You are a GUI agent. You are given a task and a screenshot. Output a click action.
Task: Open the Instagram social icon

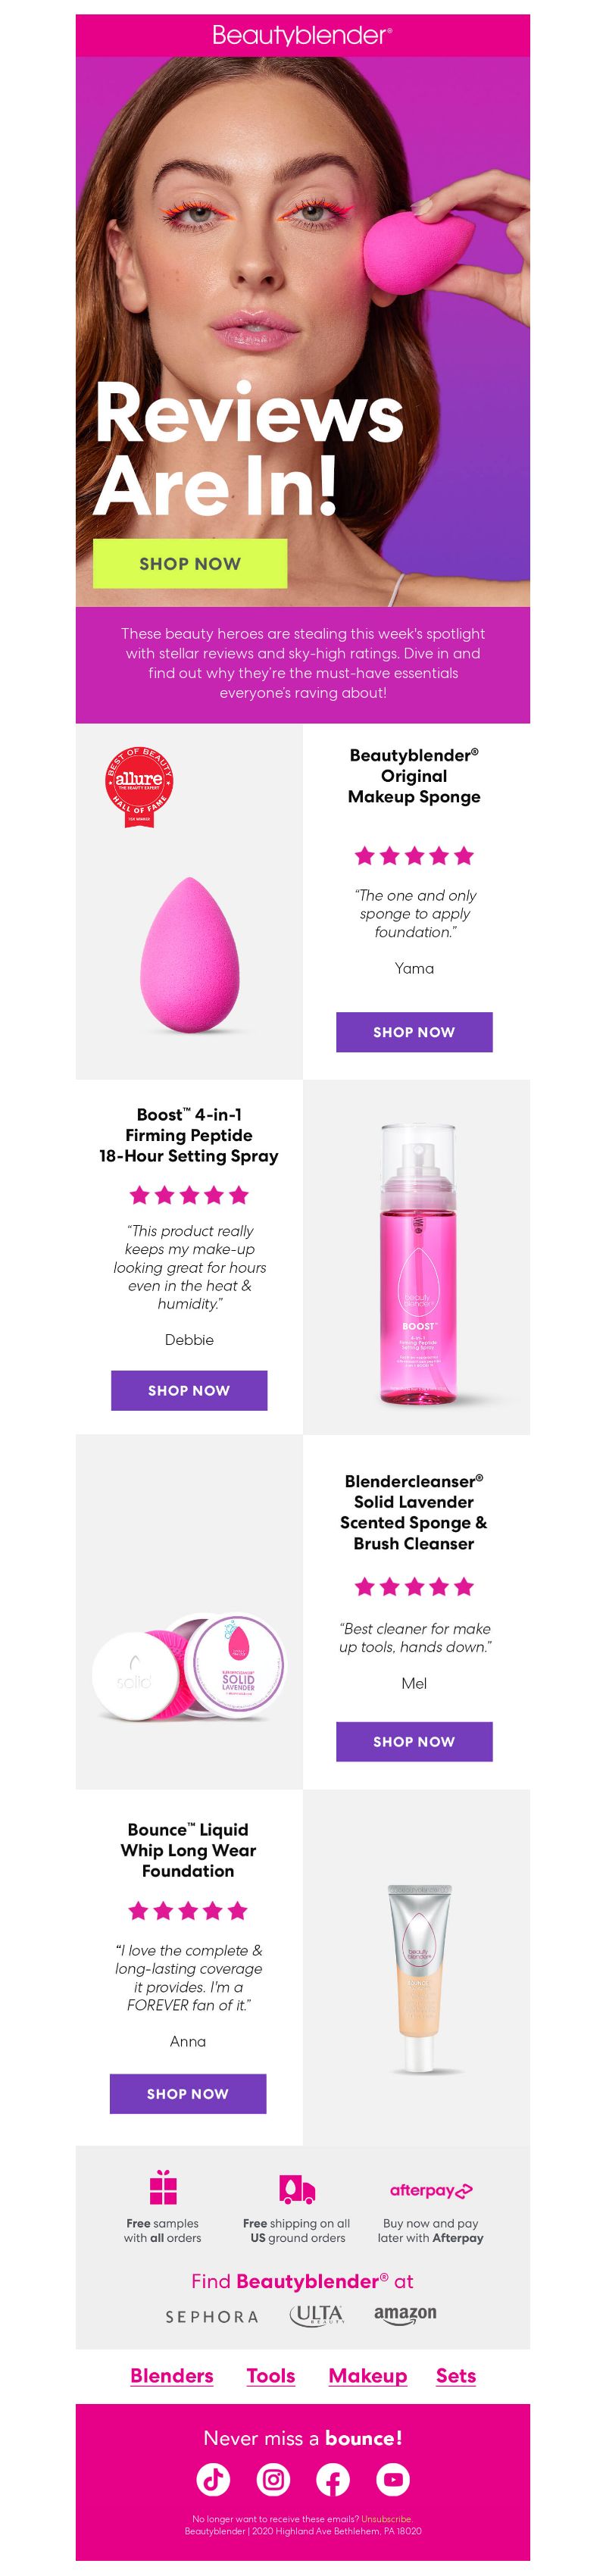pyautogui.click(x=273, y=2478)
